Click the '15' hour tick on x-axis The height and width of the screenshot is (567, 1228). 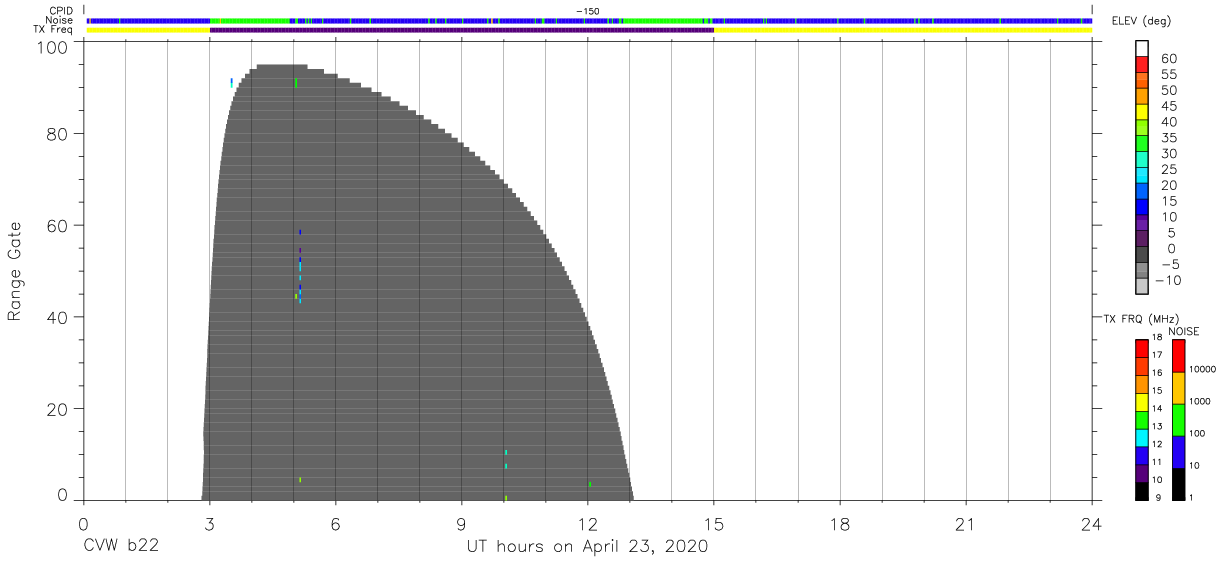[713, 523]
